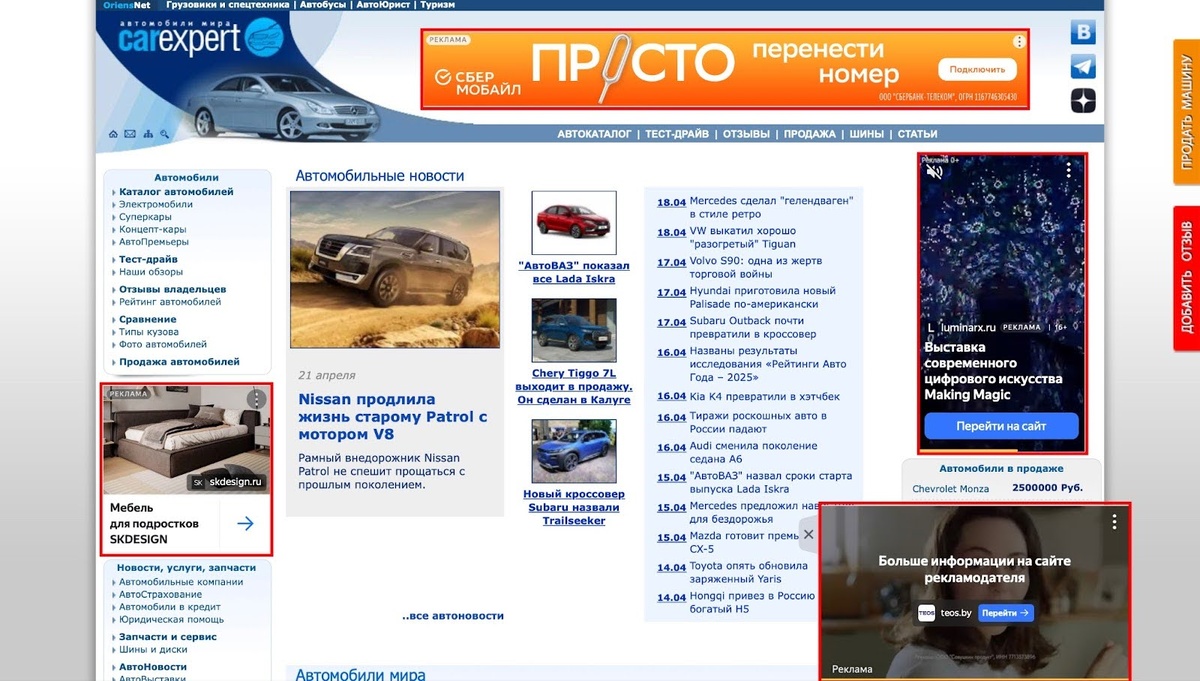Open "АвтоВАЗ" показал все Lada Iskra link
This screenshot has height=681, width=1200.
574,272
